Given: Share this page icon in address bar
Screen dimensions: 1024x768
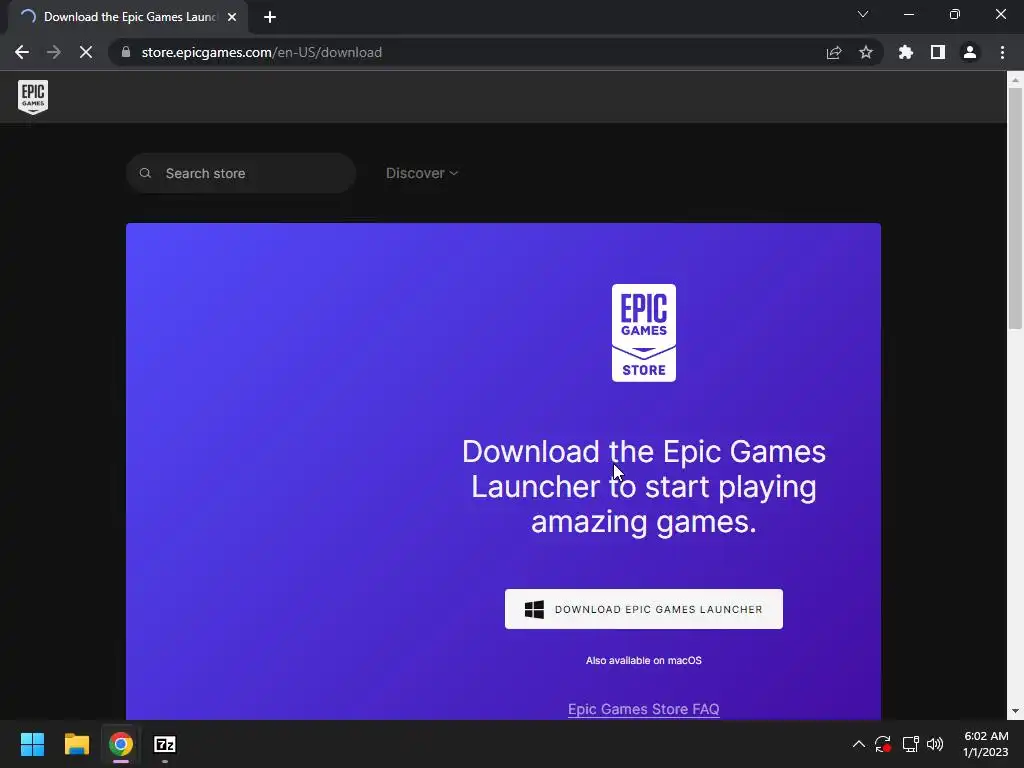Looking at the screenshot, I should click(834, 52).
